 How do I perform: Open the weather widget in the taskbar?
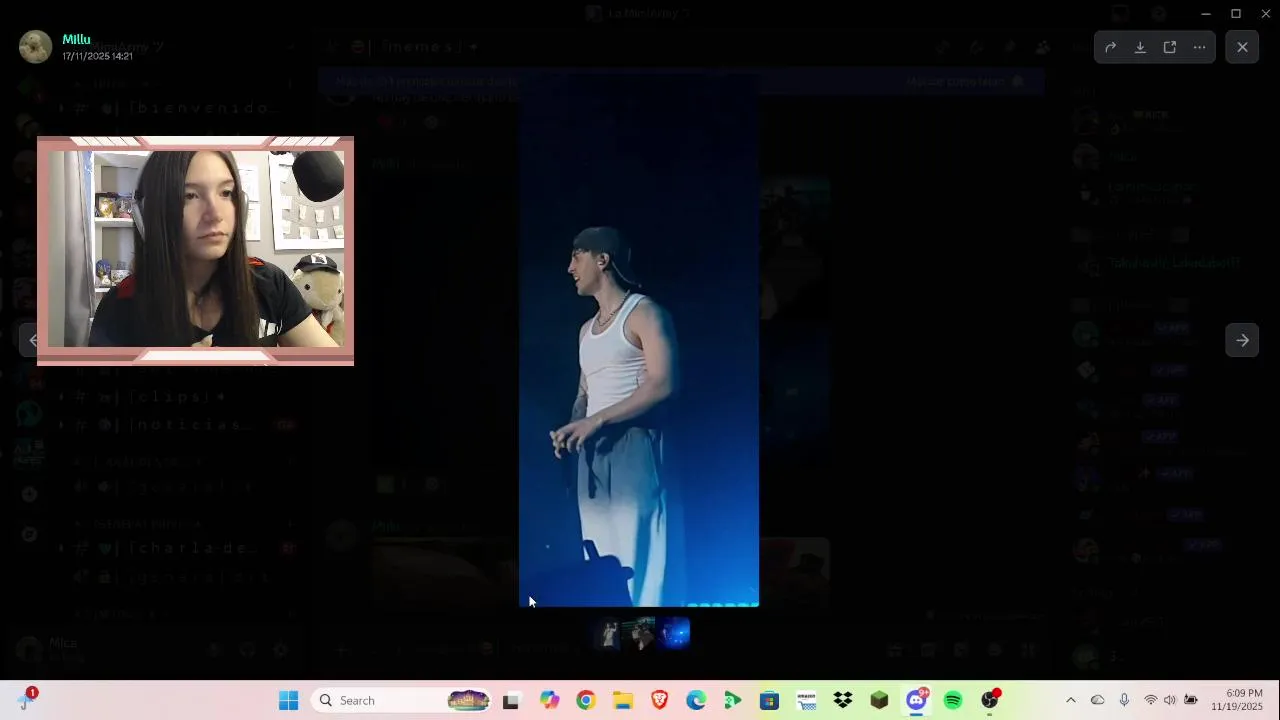26,699
